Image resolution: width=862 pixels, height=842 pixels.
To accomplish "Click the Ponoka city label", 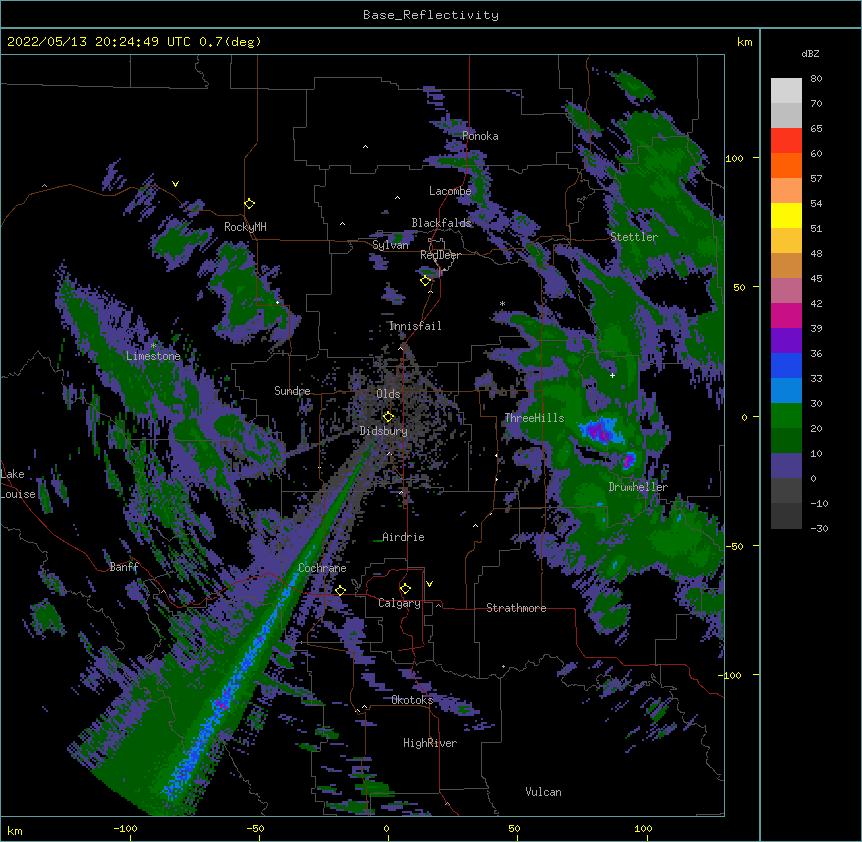I will (480, 136).
